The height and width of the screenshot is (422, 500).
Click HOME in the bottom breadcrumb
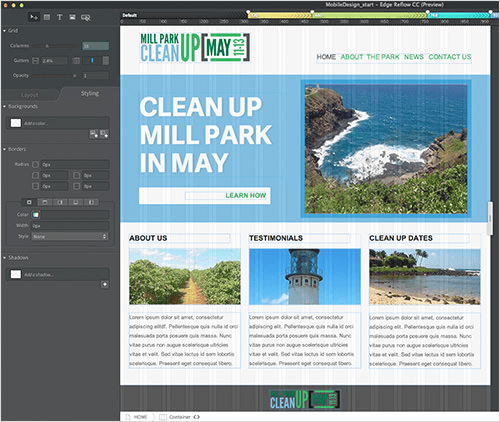tap(141, 417)
